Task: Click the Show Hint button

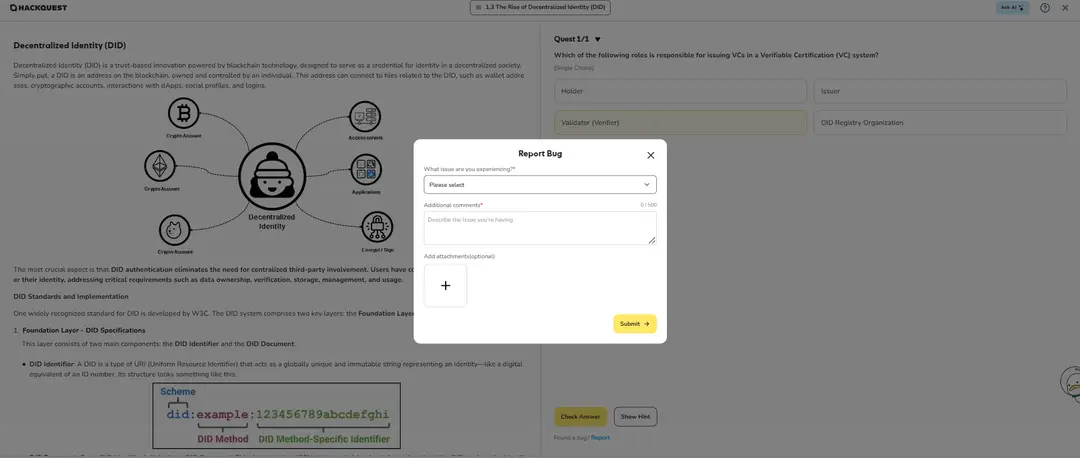Action: (x=636, y=416)
